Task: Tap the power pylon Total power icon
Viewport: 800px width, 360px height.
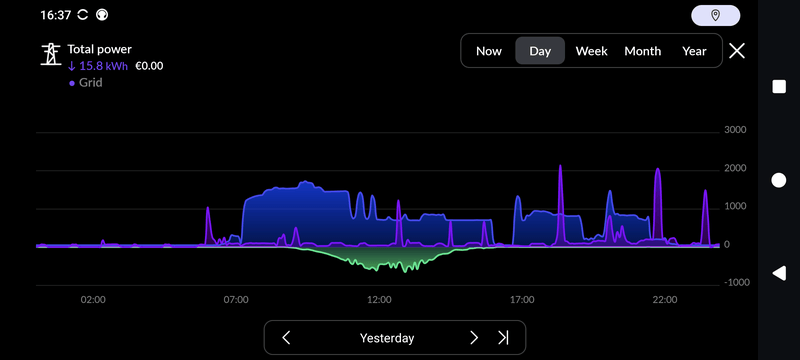Action: pyautogui.click(x=51, y=55)
